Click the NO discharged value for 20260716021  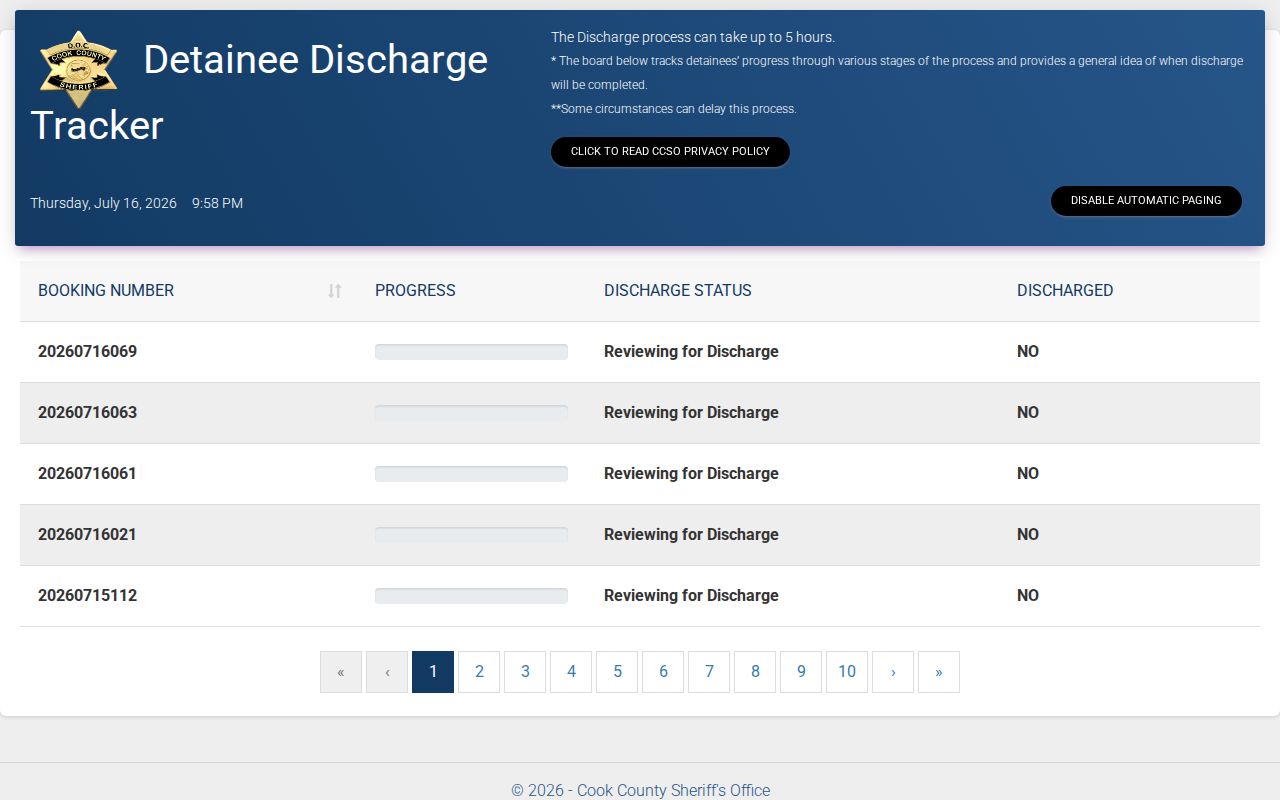(x=1028, y=535)
